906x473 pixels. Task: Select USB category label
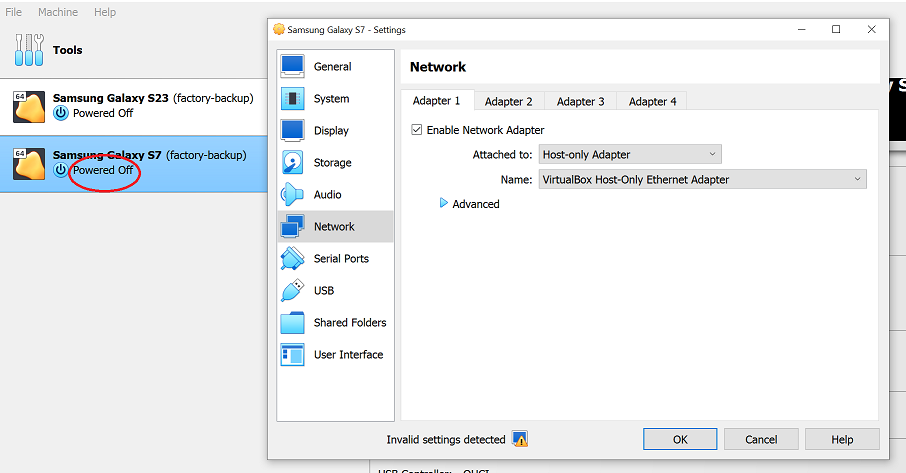pos(324,290)
